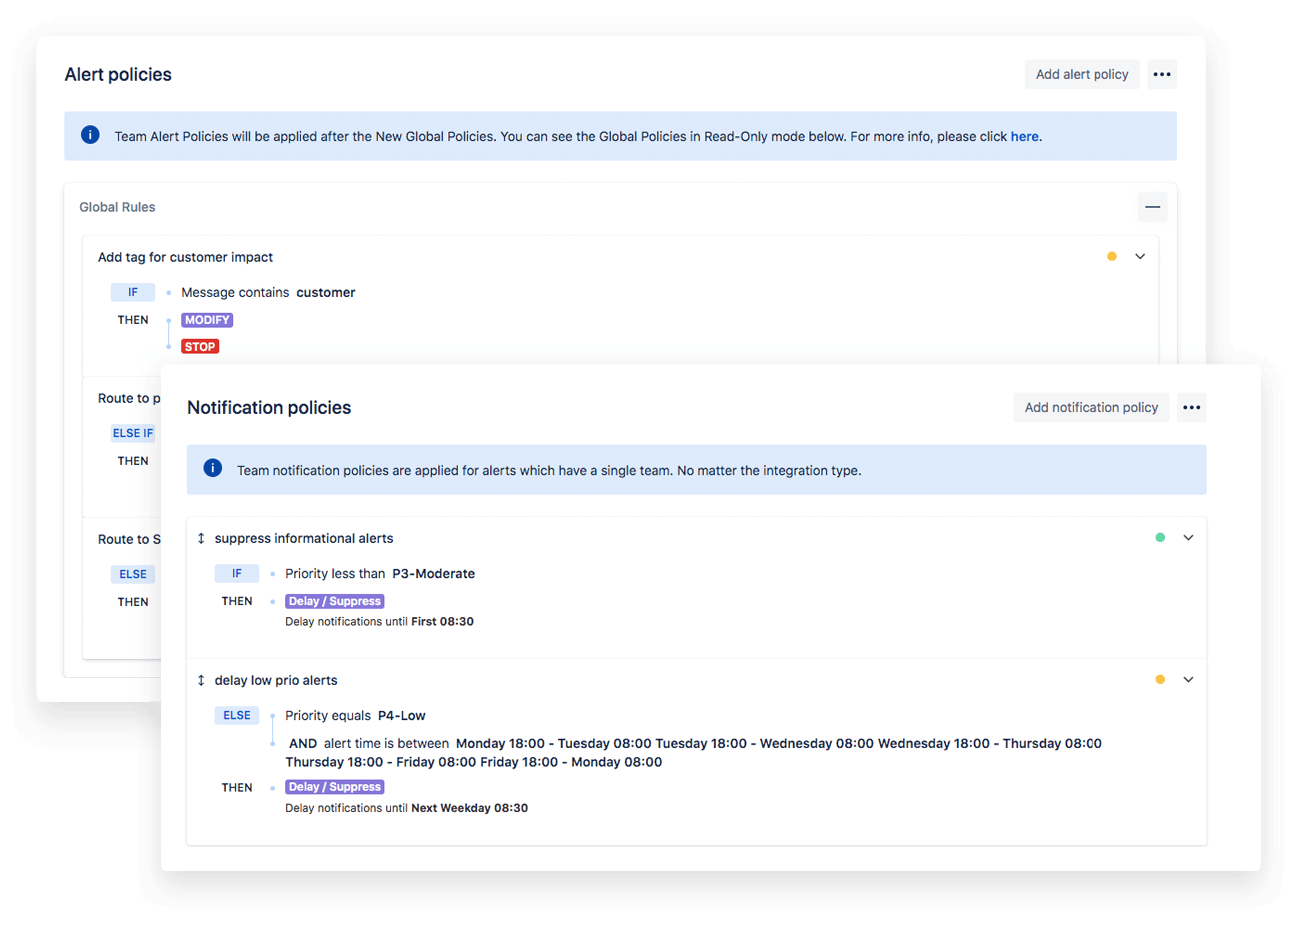The width and height of the screenshot is (1301, 928).
Task: Open the more options menu beside Add alert policy
Action: tap(1161, 74)
